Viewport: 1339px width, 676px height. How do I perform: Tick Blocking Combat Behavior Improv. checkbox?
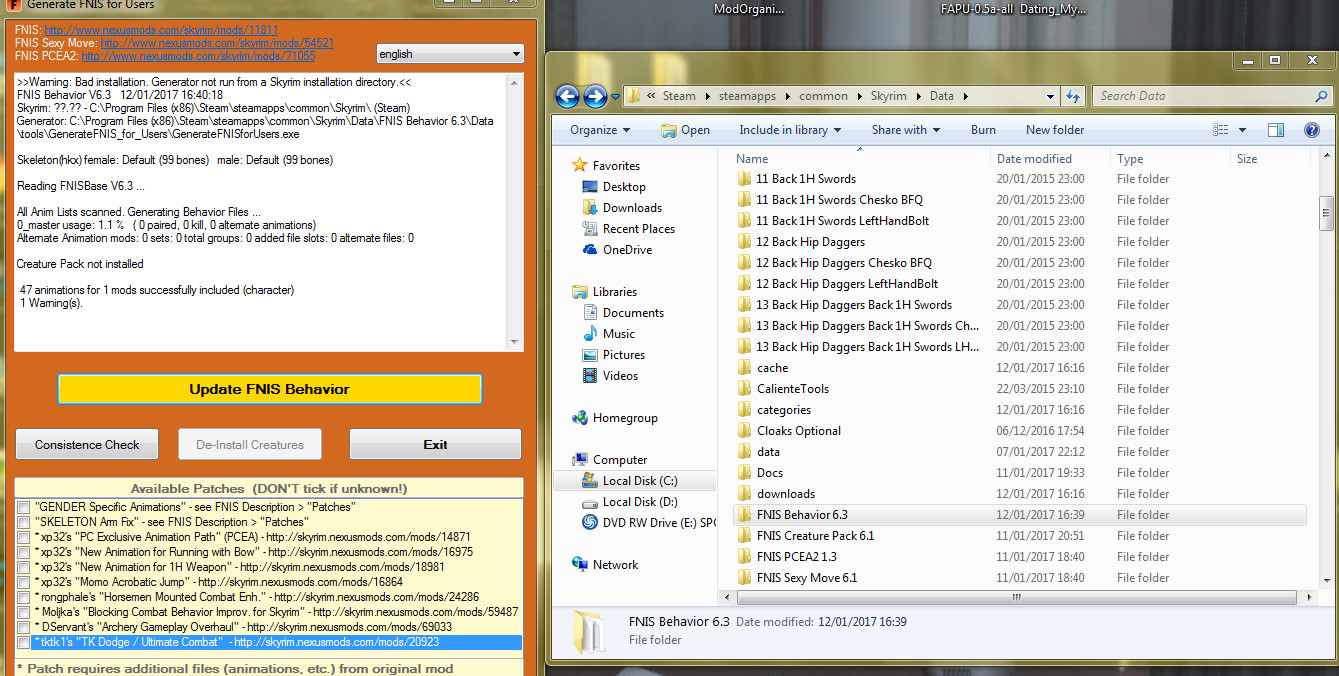point(23,613)
